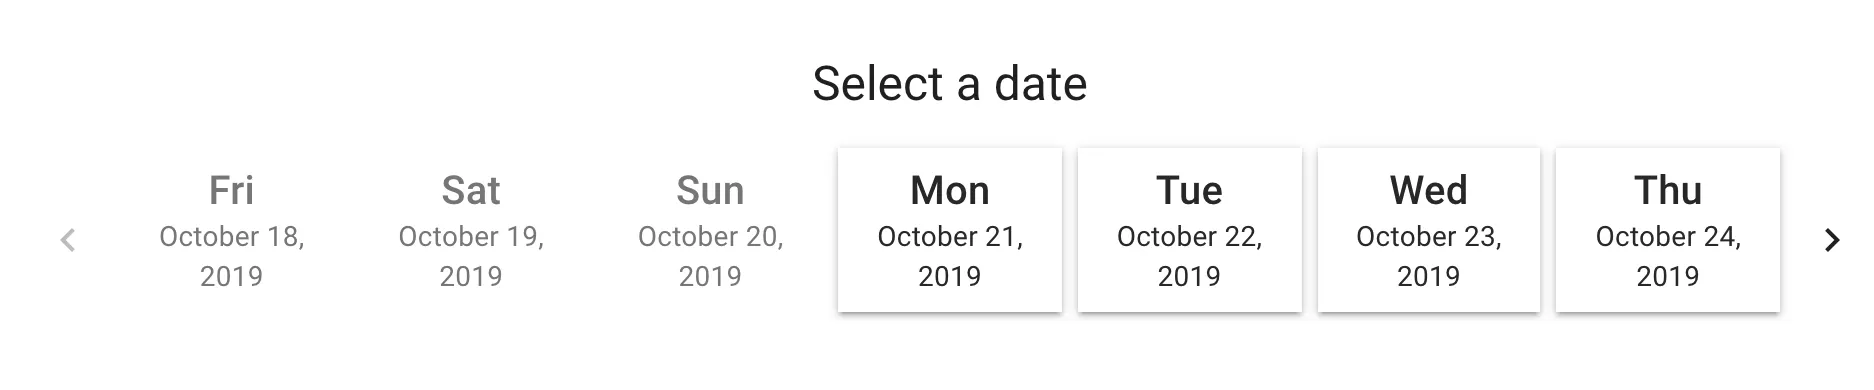Click 2019 under October 24
Image resolution: width=1874 pixels, height=390 pixels.
click(1668, 276)
